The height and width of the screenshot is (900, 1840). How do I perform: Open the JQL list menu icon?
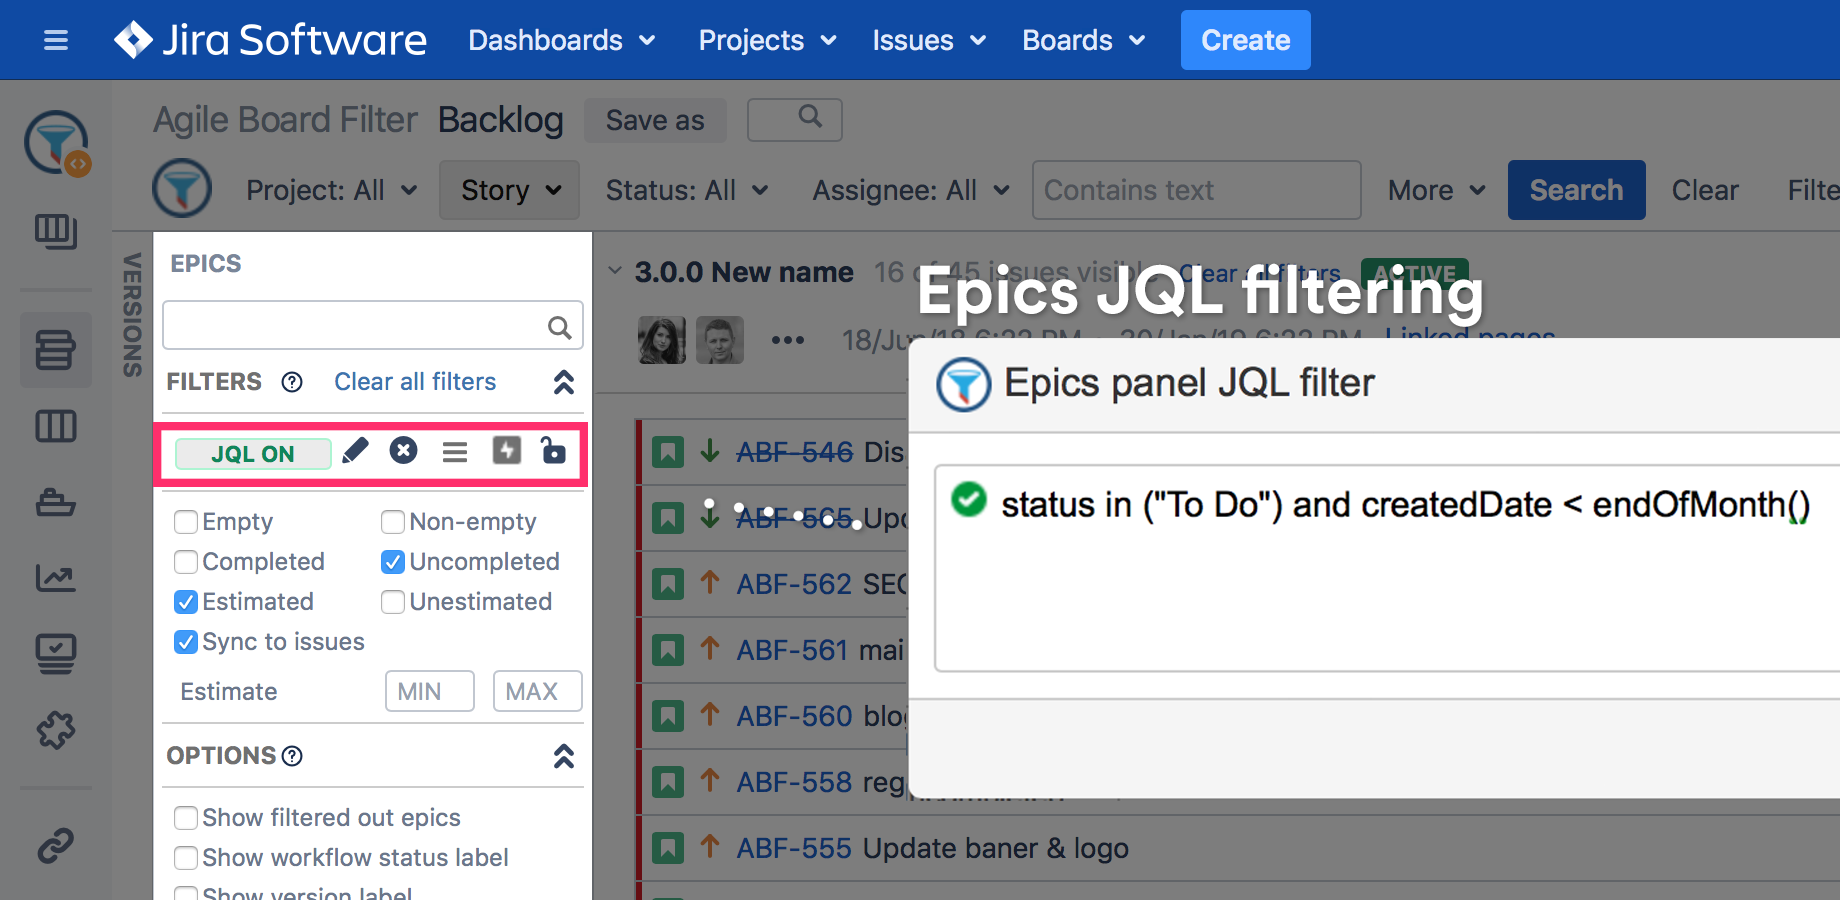pos(455,452)
